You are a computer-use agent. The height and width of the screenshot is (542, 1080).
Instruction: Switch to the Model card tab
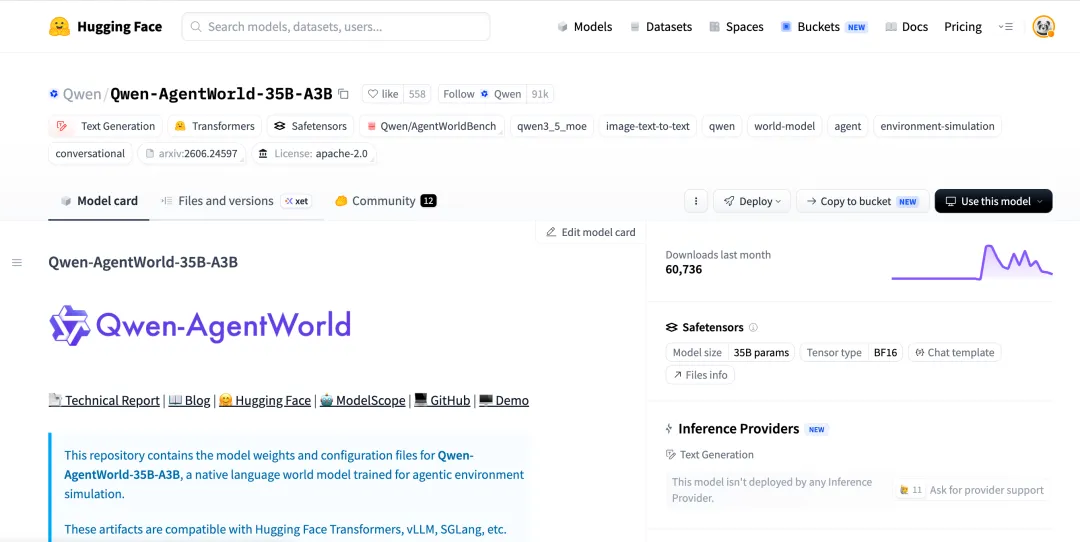pos(98,201)
